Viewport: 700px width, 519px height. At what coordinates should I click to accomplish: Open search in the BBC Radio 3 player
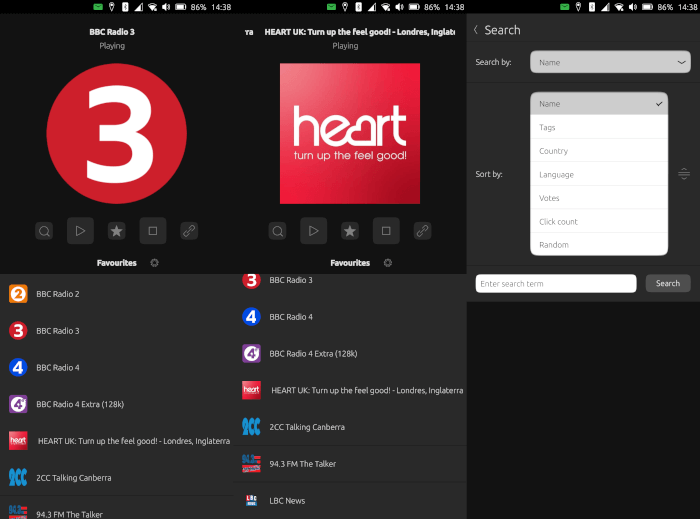coord(44,231)
